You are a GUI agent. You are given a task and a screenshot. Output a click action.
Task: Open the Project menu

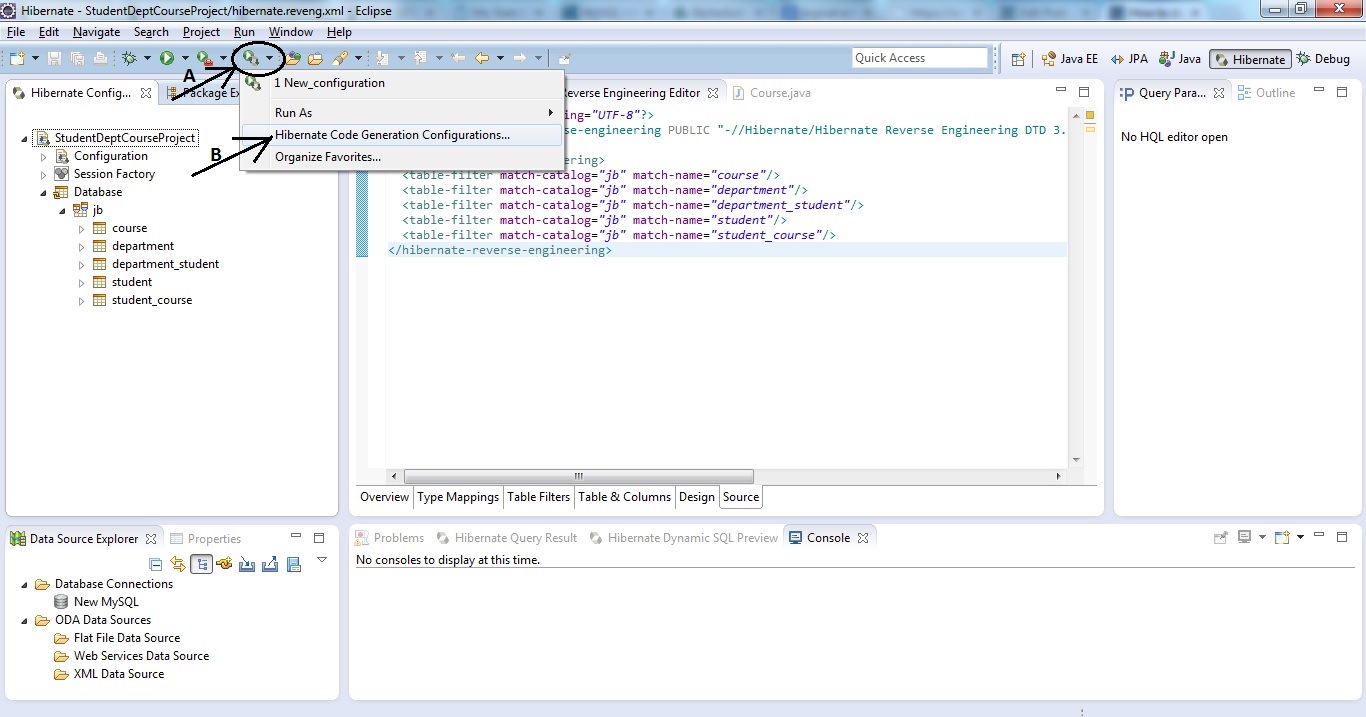click(x=201, y=32)
